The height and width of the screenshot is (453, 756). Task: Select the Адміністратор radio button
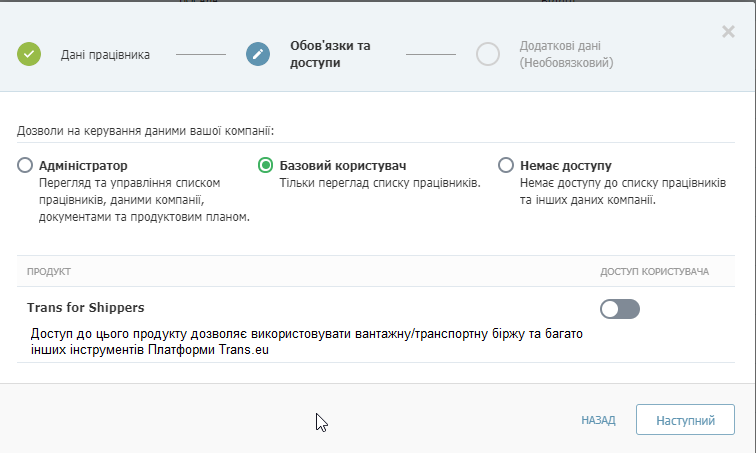tap(25, 165)
